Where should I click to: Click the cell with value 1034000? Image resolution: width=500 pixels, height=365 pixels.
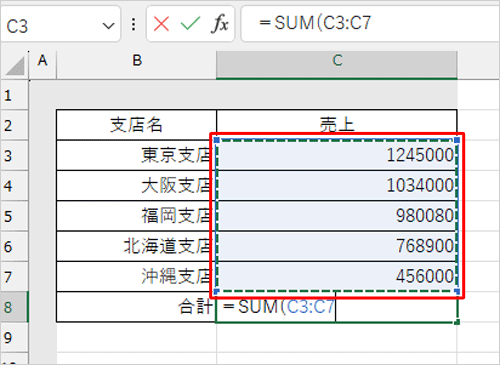(x=337, y=186)
